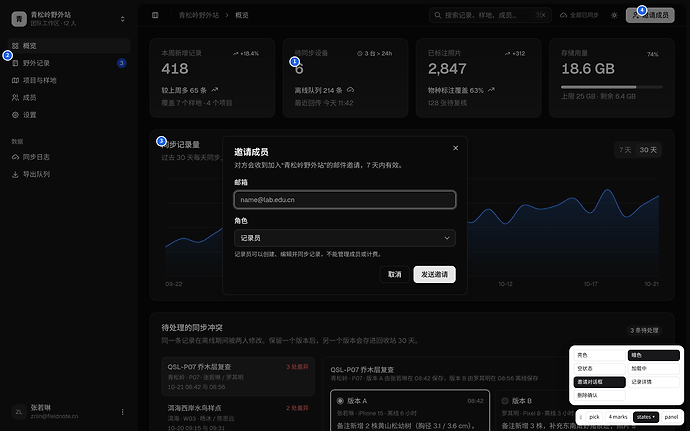Viewport: 690px width, 431px height.
Task: Open the user menu dots beside 张若琳
Action: tap(122, 412)
